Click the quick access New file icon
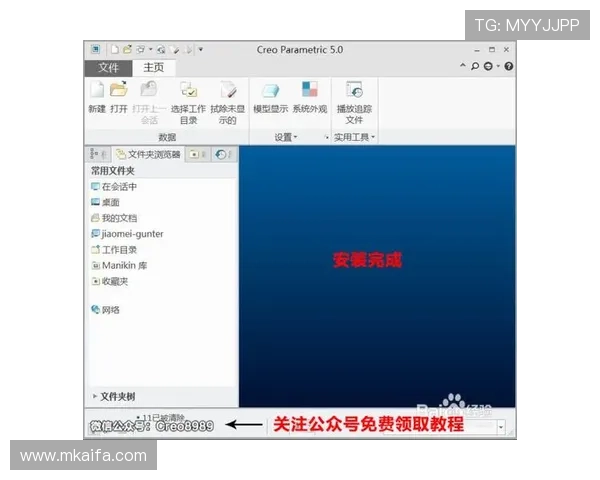The height and width of the screenshot is (480, 600). point(114,49)
